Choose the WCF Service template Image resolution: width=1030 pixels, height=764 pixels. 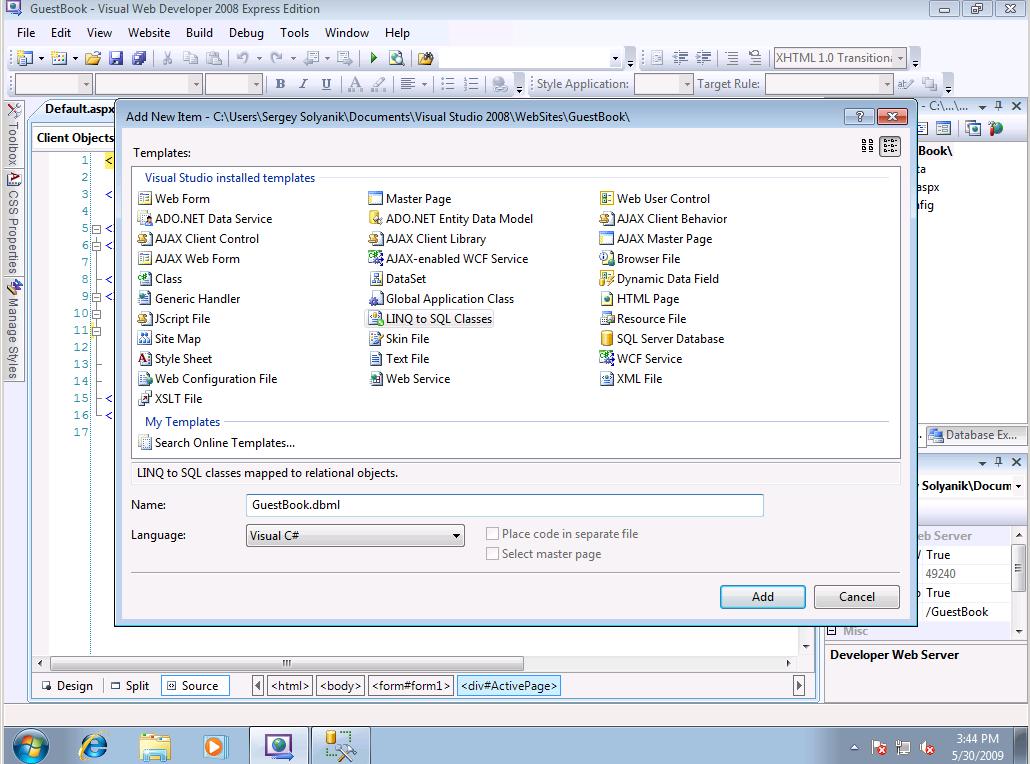click(640, 359)
